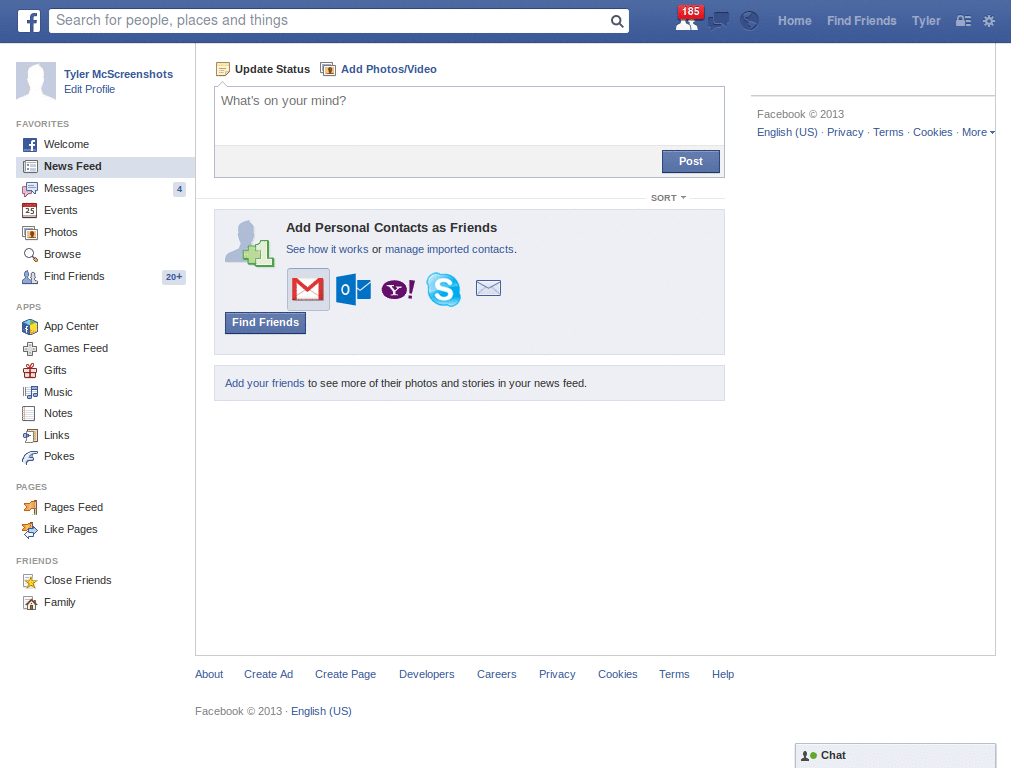Screen dimensions: 1024x768
Task: Click the blue Find Friends button
Action: point(265,323)
